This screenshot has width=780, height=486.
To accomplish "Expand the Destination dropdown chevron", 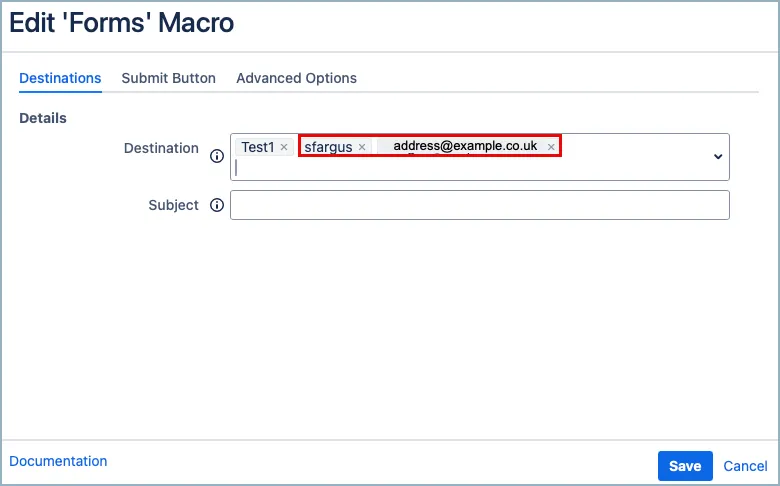I will click(718, 157).
